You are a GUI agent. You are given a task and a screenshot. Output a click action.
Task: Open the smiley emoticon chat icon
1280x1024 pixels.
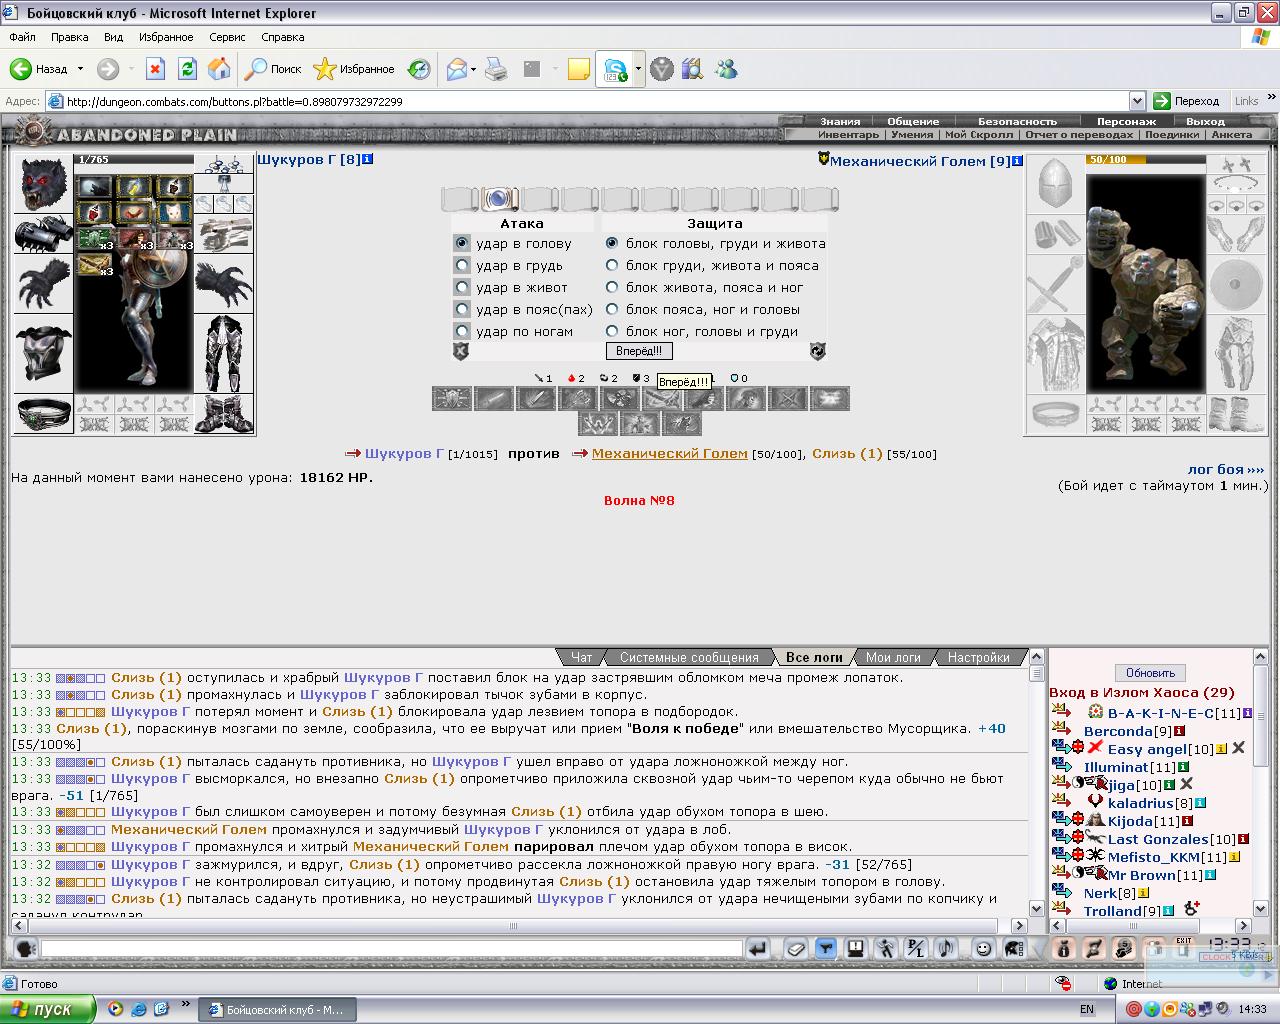tap(983, 948)
